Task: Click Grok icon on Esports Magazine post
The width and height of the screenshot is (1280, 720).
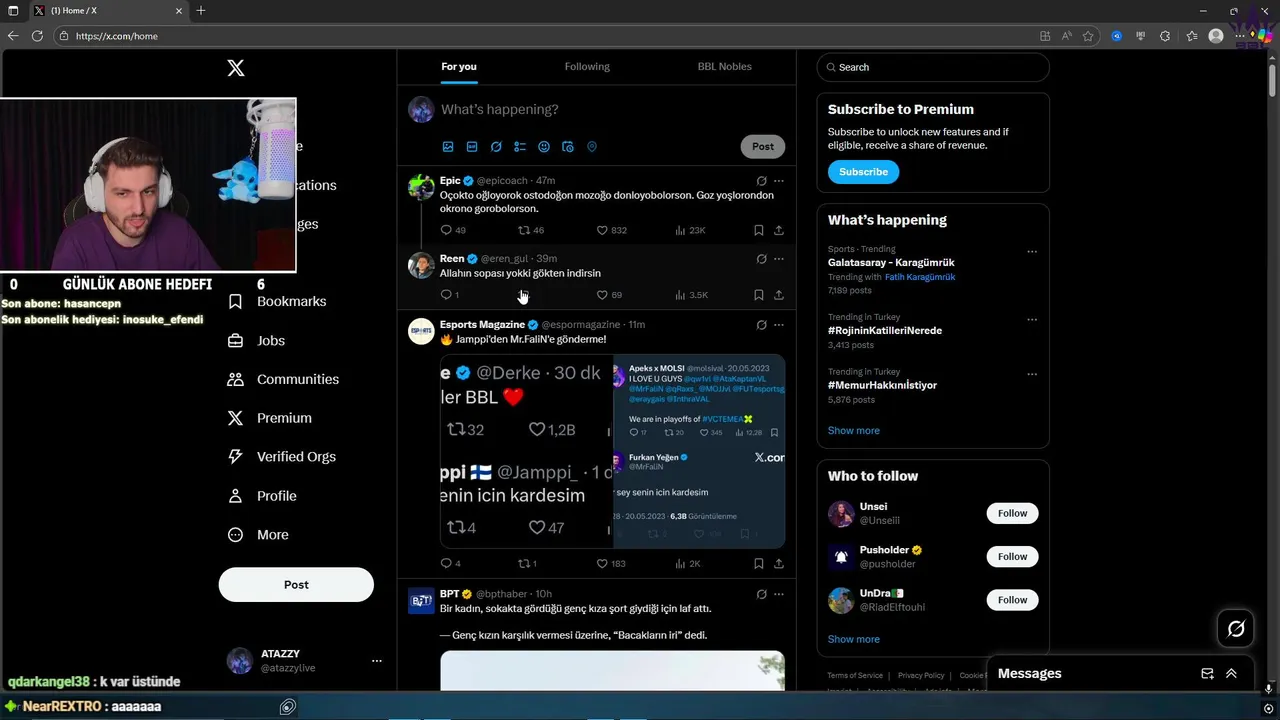Action: [761, 325]
